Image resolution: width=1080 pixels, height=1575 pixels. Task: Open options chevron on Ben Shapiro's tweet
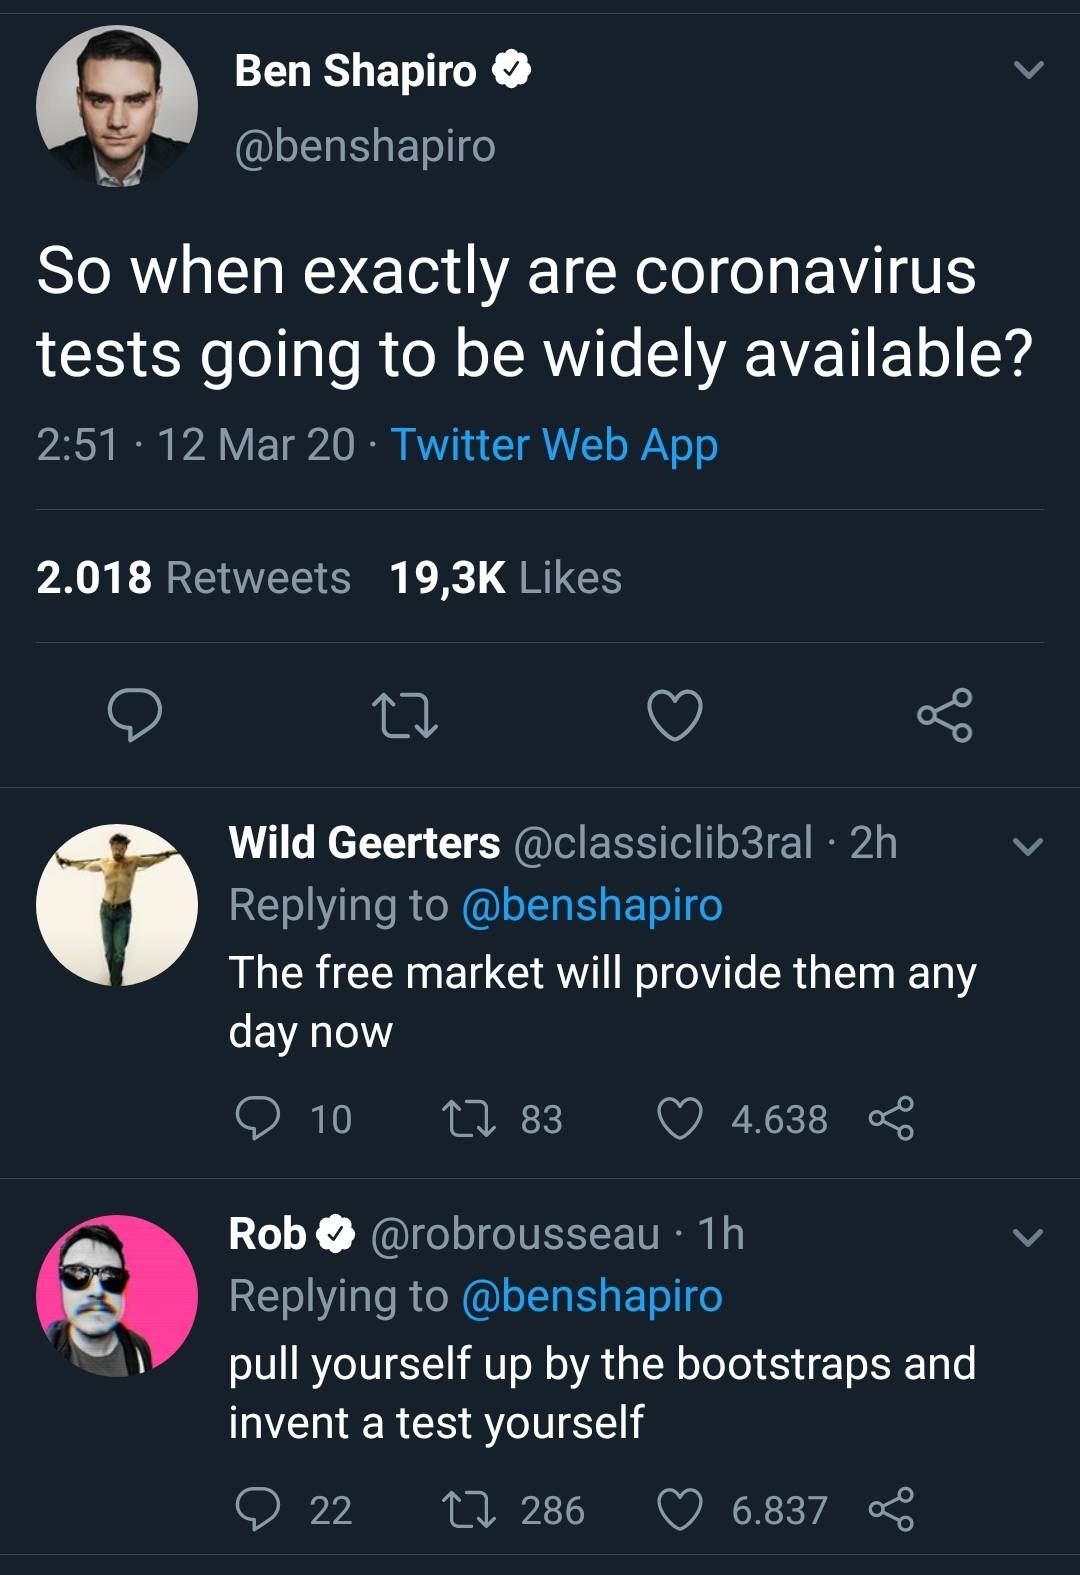(x=1028, y=70)
